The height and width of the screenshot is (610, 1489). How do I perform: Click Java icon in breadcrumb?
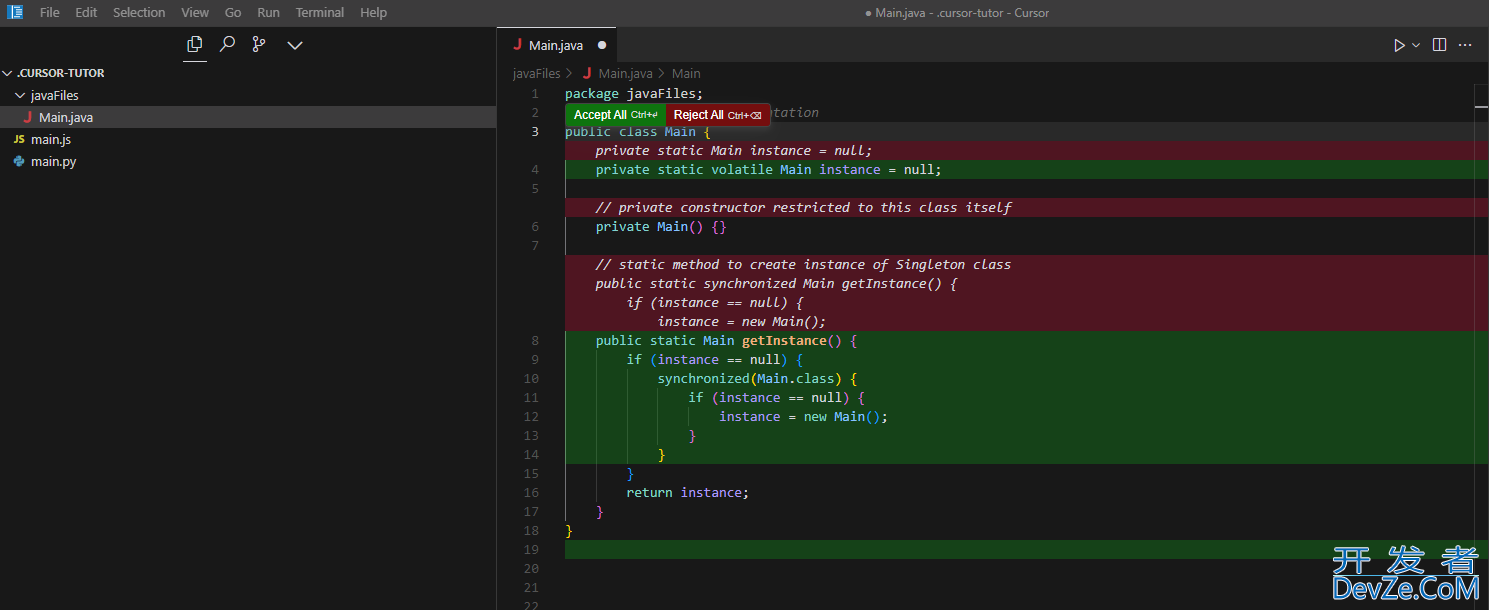pyautogui.click(x=587, y=73)
